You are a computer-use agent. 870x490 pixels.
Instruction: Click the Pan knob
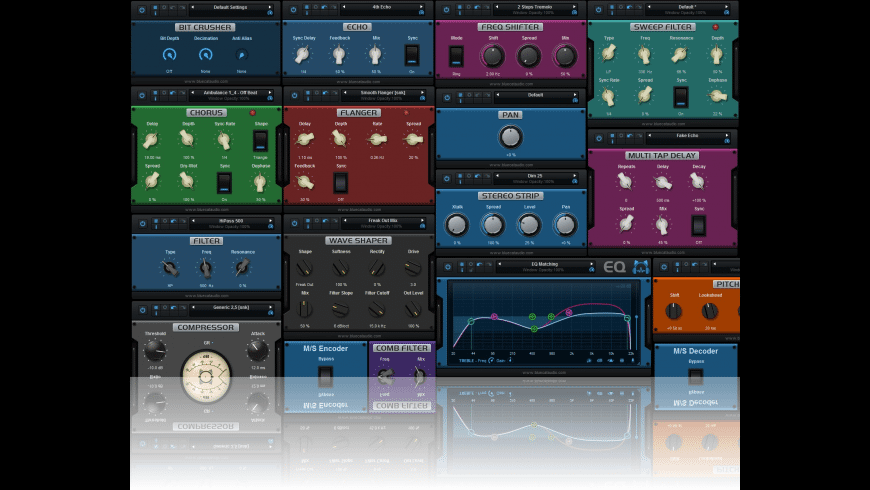510,137
